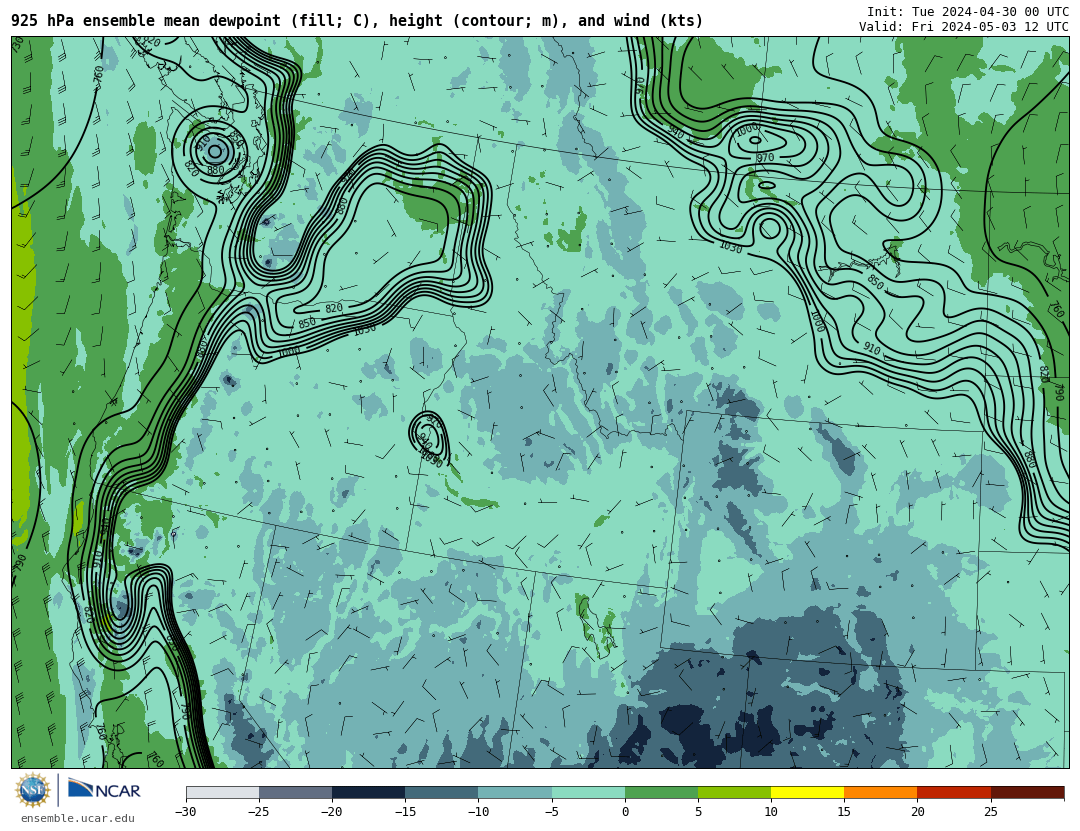The height and width of the screenshot is (831, 1080).
Task: Click the colorbar tick label -30
Action: click(186, 812)
